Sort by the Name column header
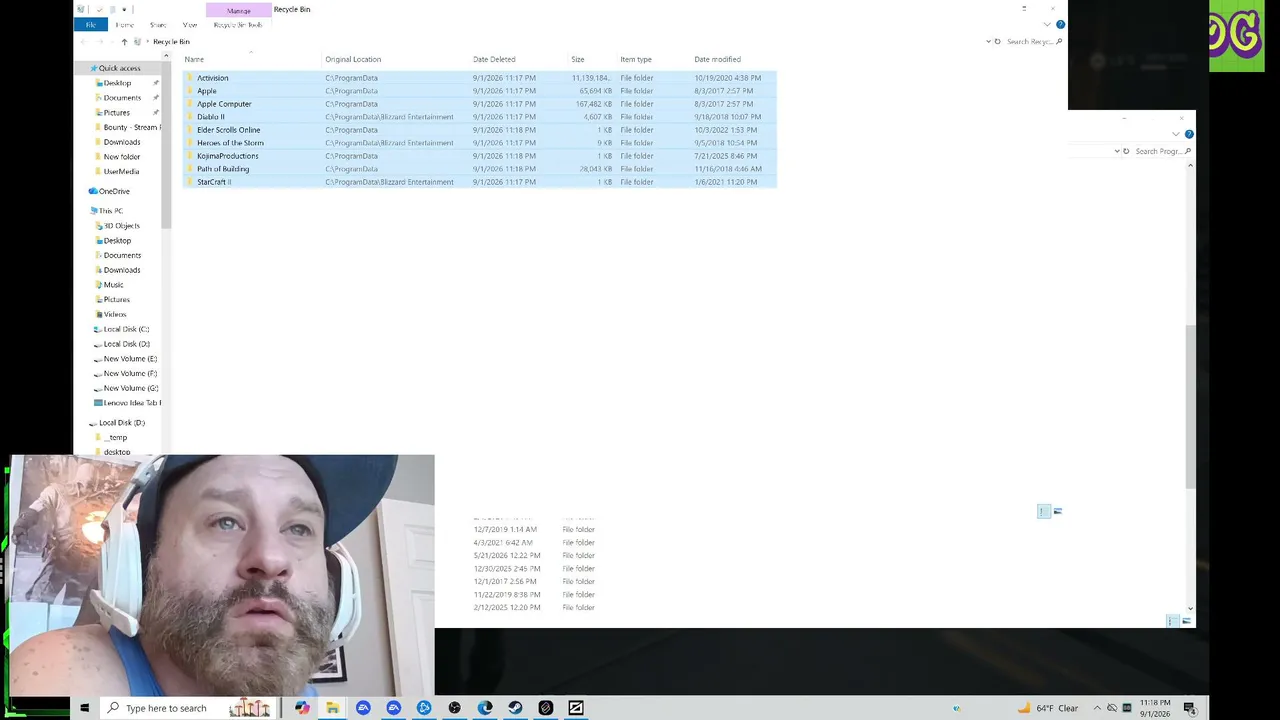The width and height of the screenshot is (1280, 720). coord(194,59)
